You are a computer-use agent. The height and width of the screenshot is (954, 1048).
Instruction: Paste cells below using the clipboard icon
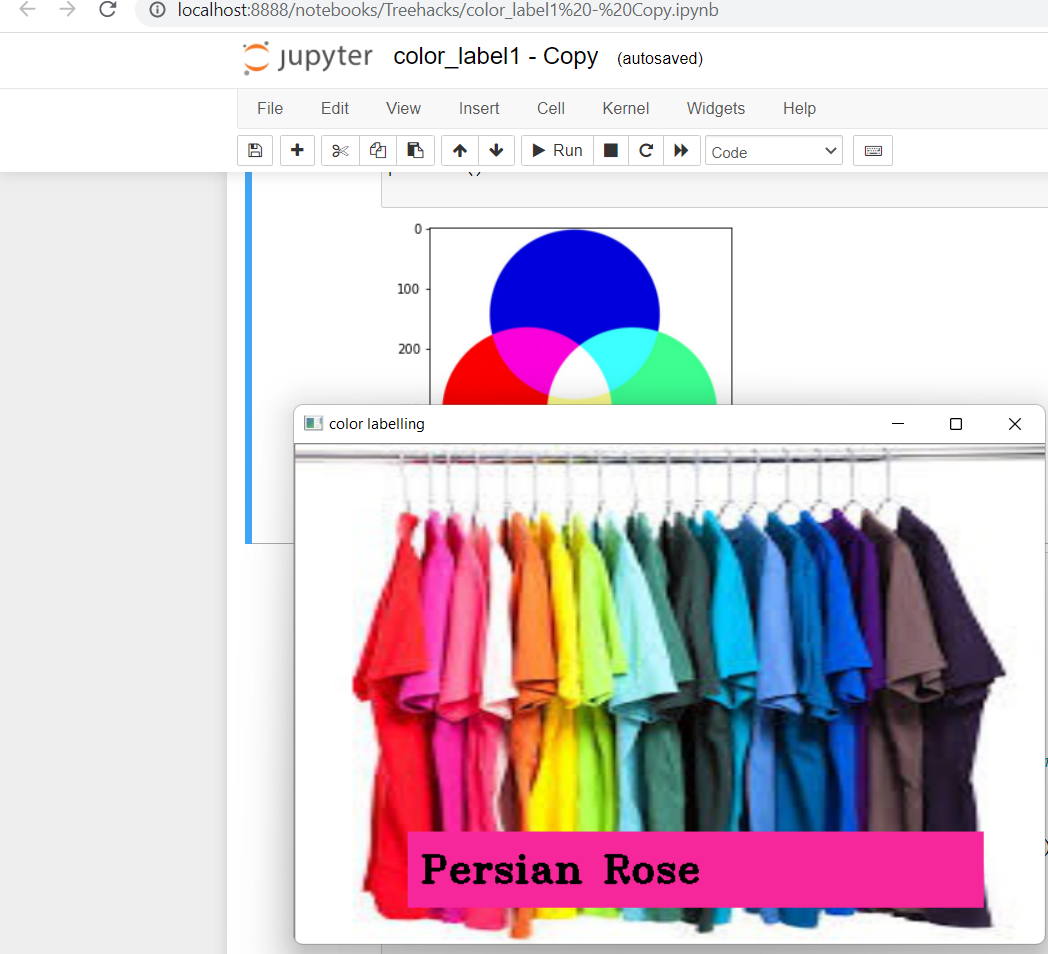416,150
